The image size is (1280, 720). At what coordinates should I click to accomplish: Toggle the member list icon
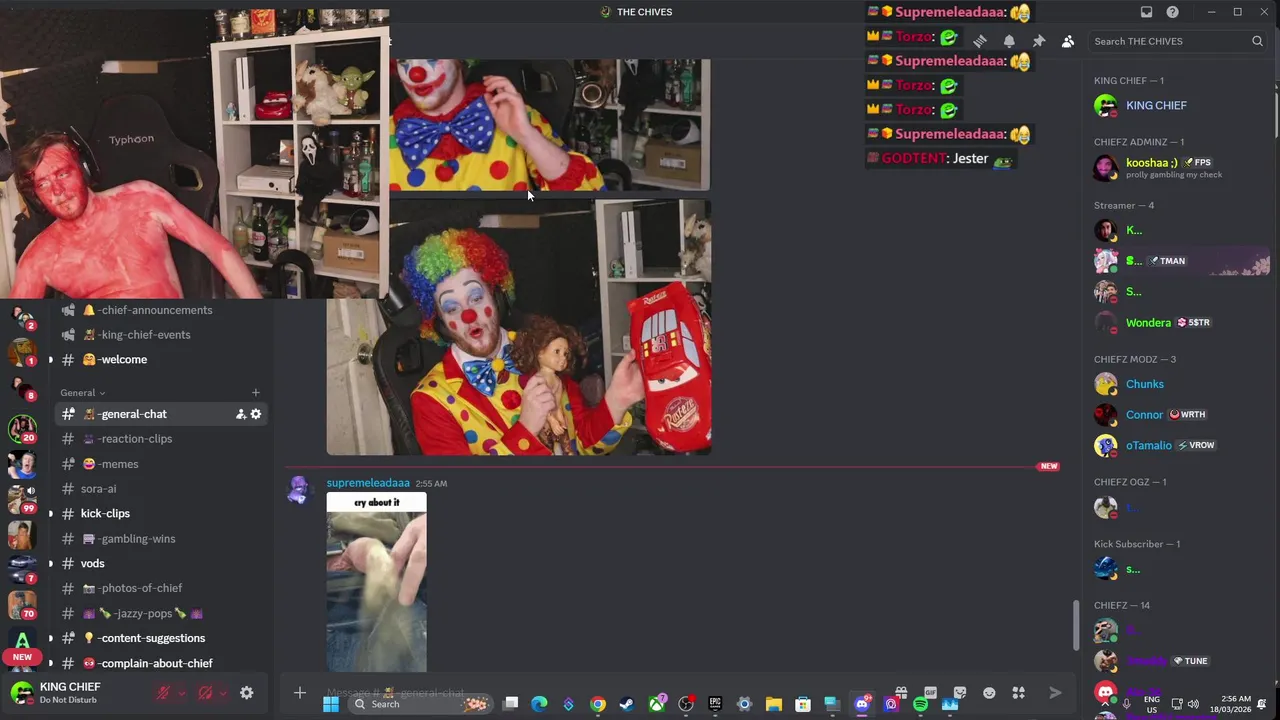click(x=1068, y=41)
